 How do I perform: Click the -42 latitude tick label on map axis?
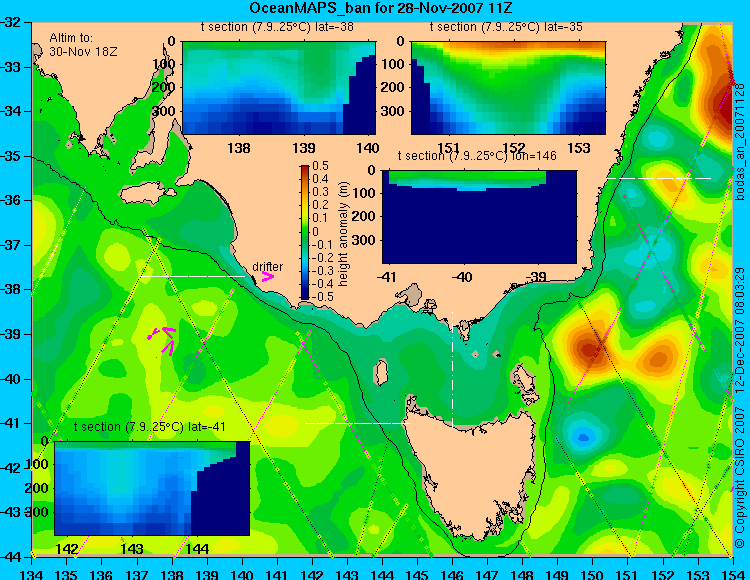click(x=12, y=468)
